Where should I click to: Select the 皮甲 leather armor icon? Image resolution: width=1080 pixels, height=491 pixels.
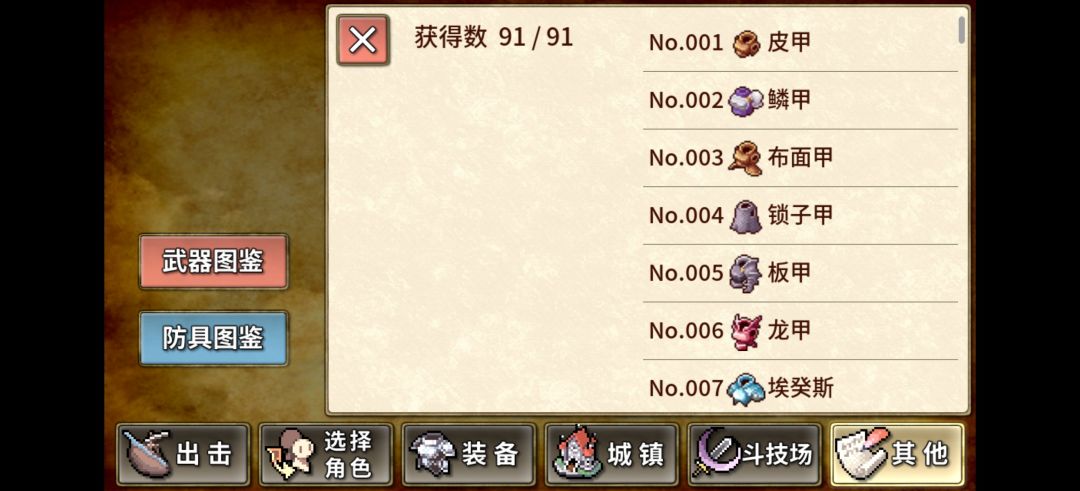click(x=746, y=43)
